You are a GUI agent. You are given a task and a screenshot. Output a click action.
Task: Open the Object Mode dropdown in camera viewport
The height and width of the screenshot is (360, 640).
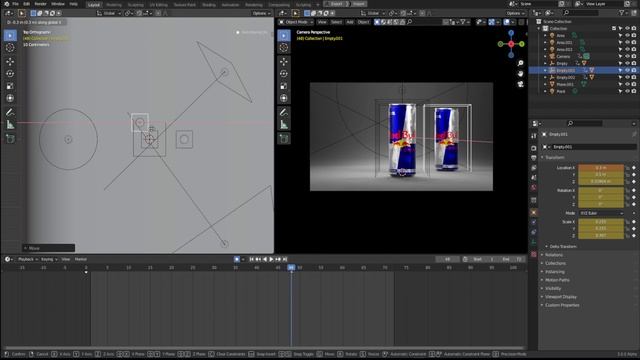pyautogui.click(x=296, y=22)
